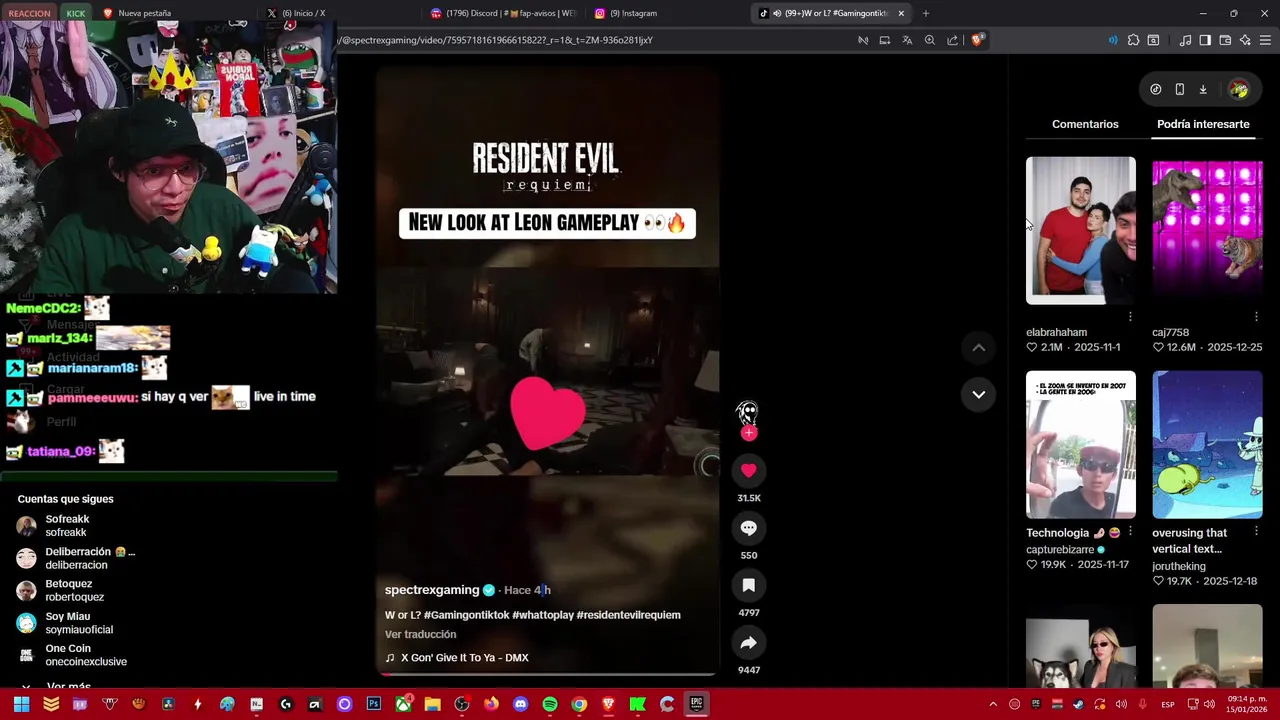Click jorutheking username under vertical text video
The width and height of the screenshot is (1280, 720).
pos(1179,566)
